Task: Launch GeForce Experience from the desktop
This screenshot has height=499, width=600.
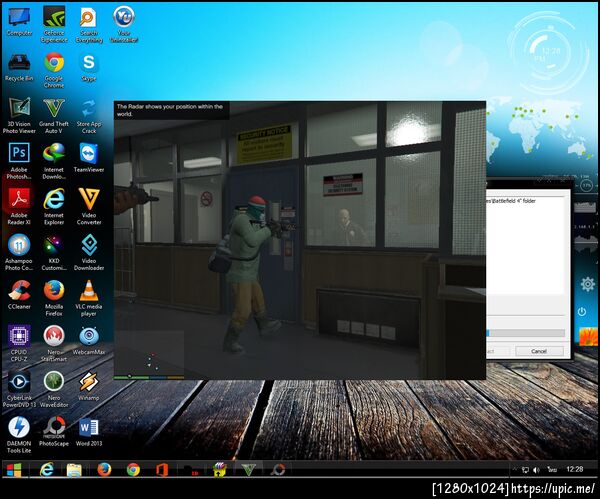Action: point(54,24)
